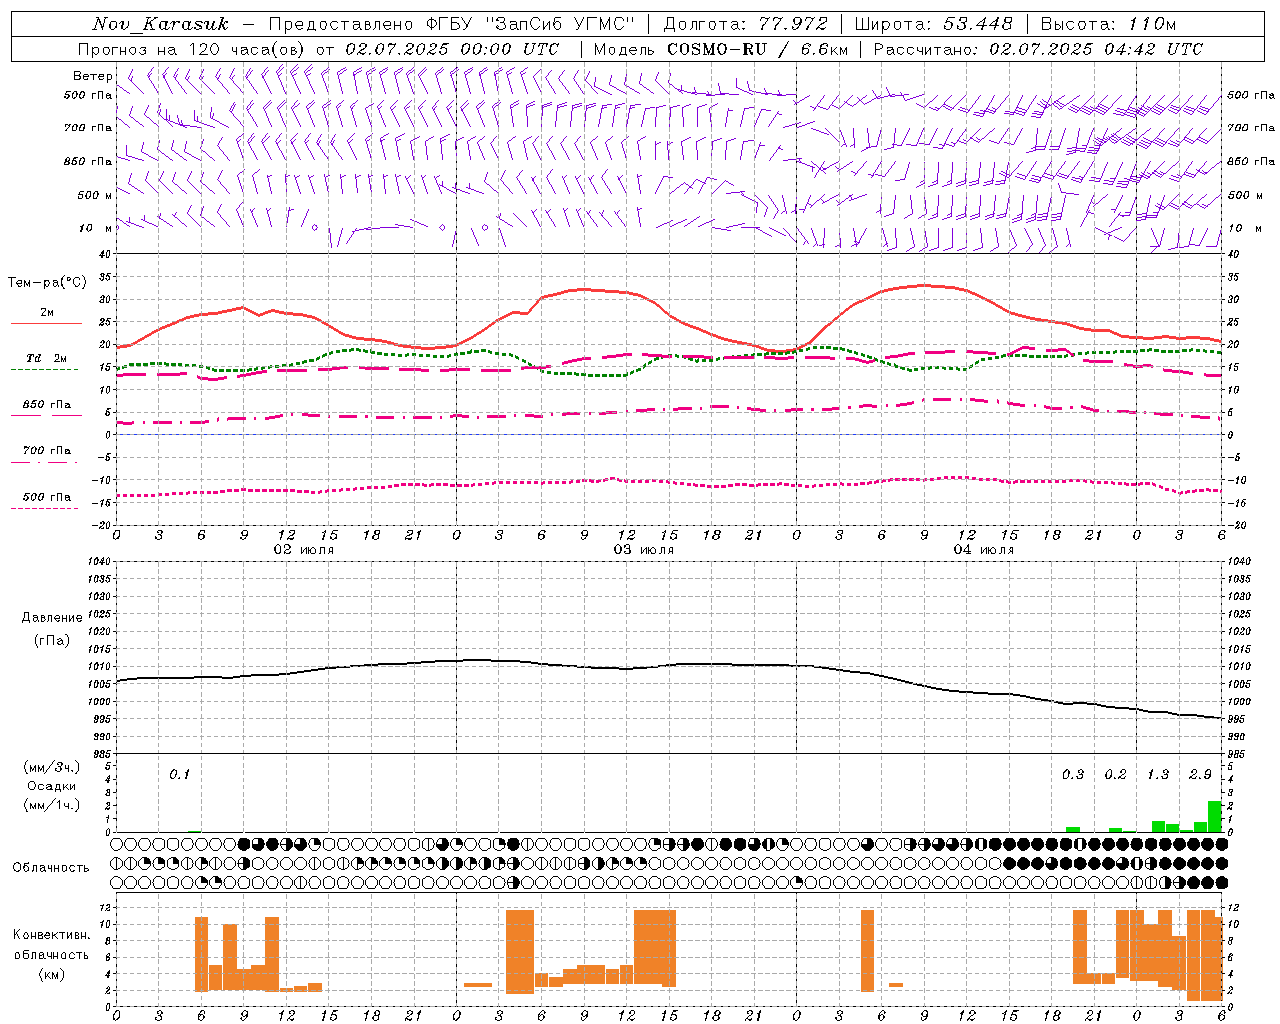Image resolution: width=1280 pixels, height=1024 pixels.
Task: Click the latitude value 53.448
Action: click(x=978, y=24)
